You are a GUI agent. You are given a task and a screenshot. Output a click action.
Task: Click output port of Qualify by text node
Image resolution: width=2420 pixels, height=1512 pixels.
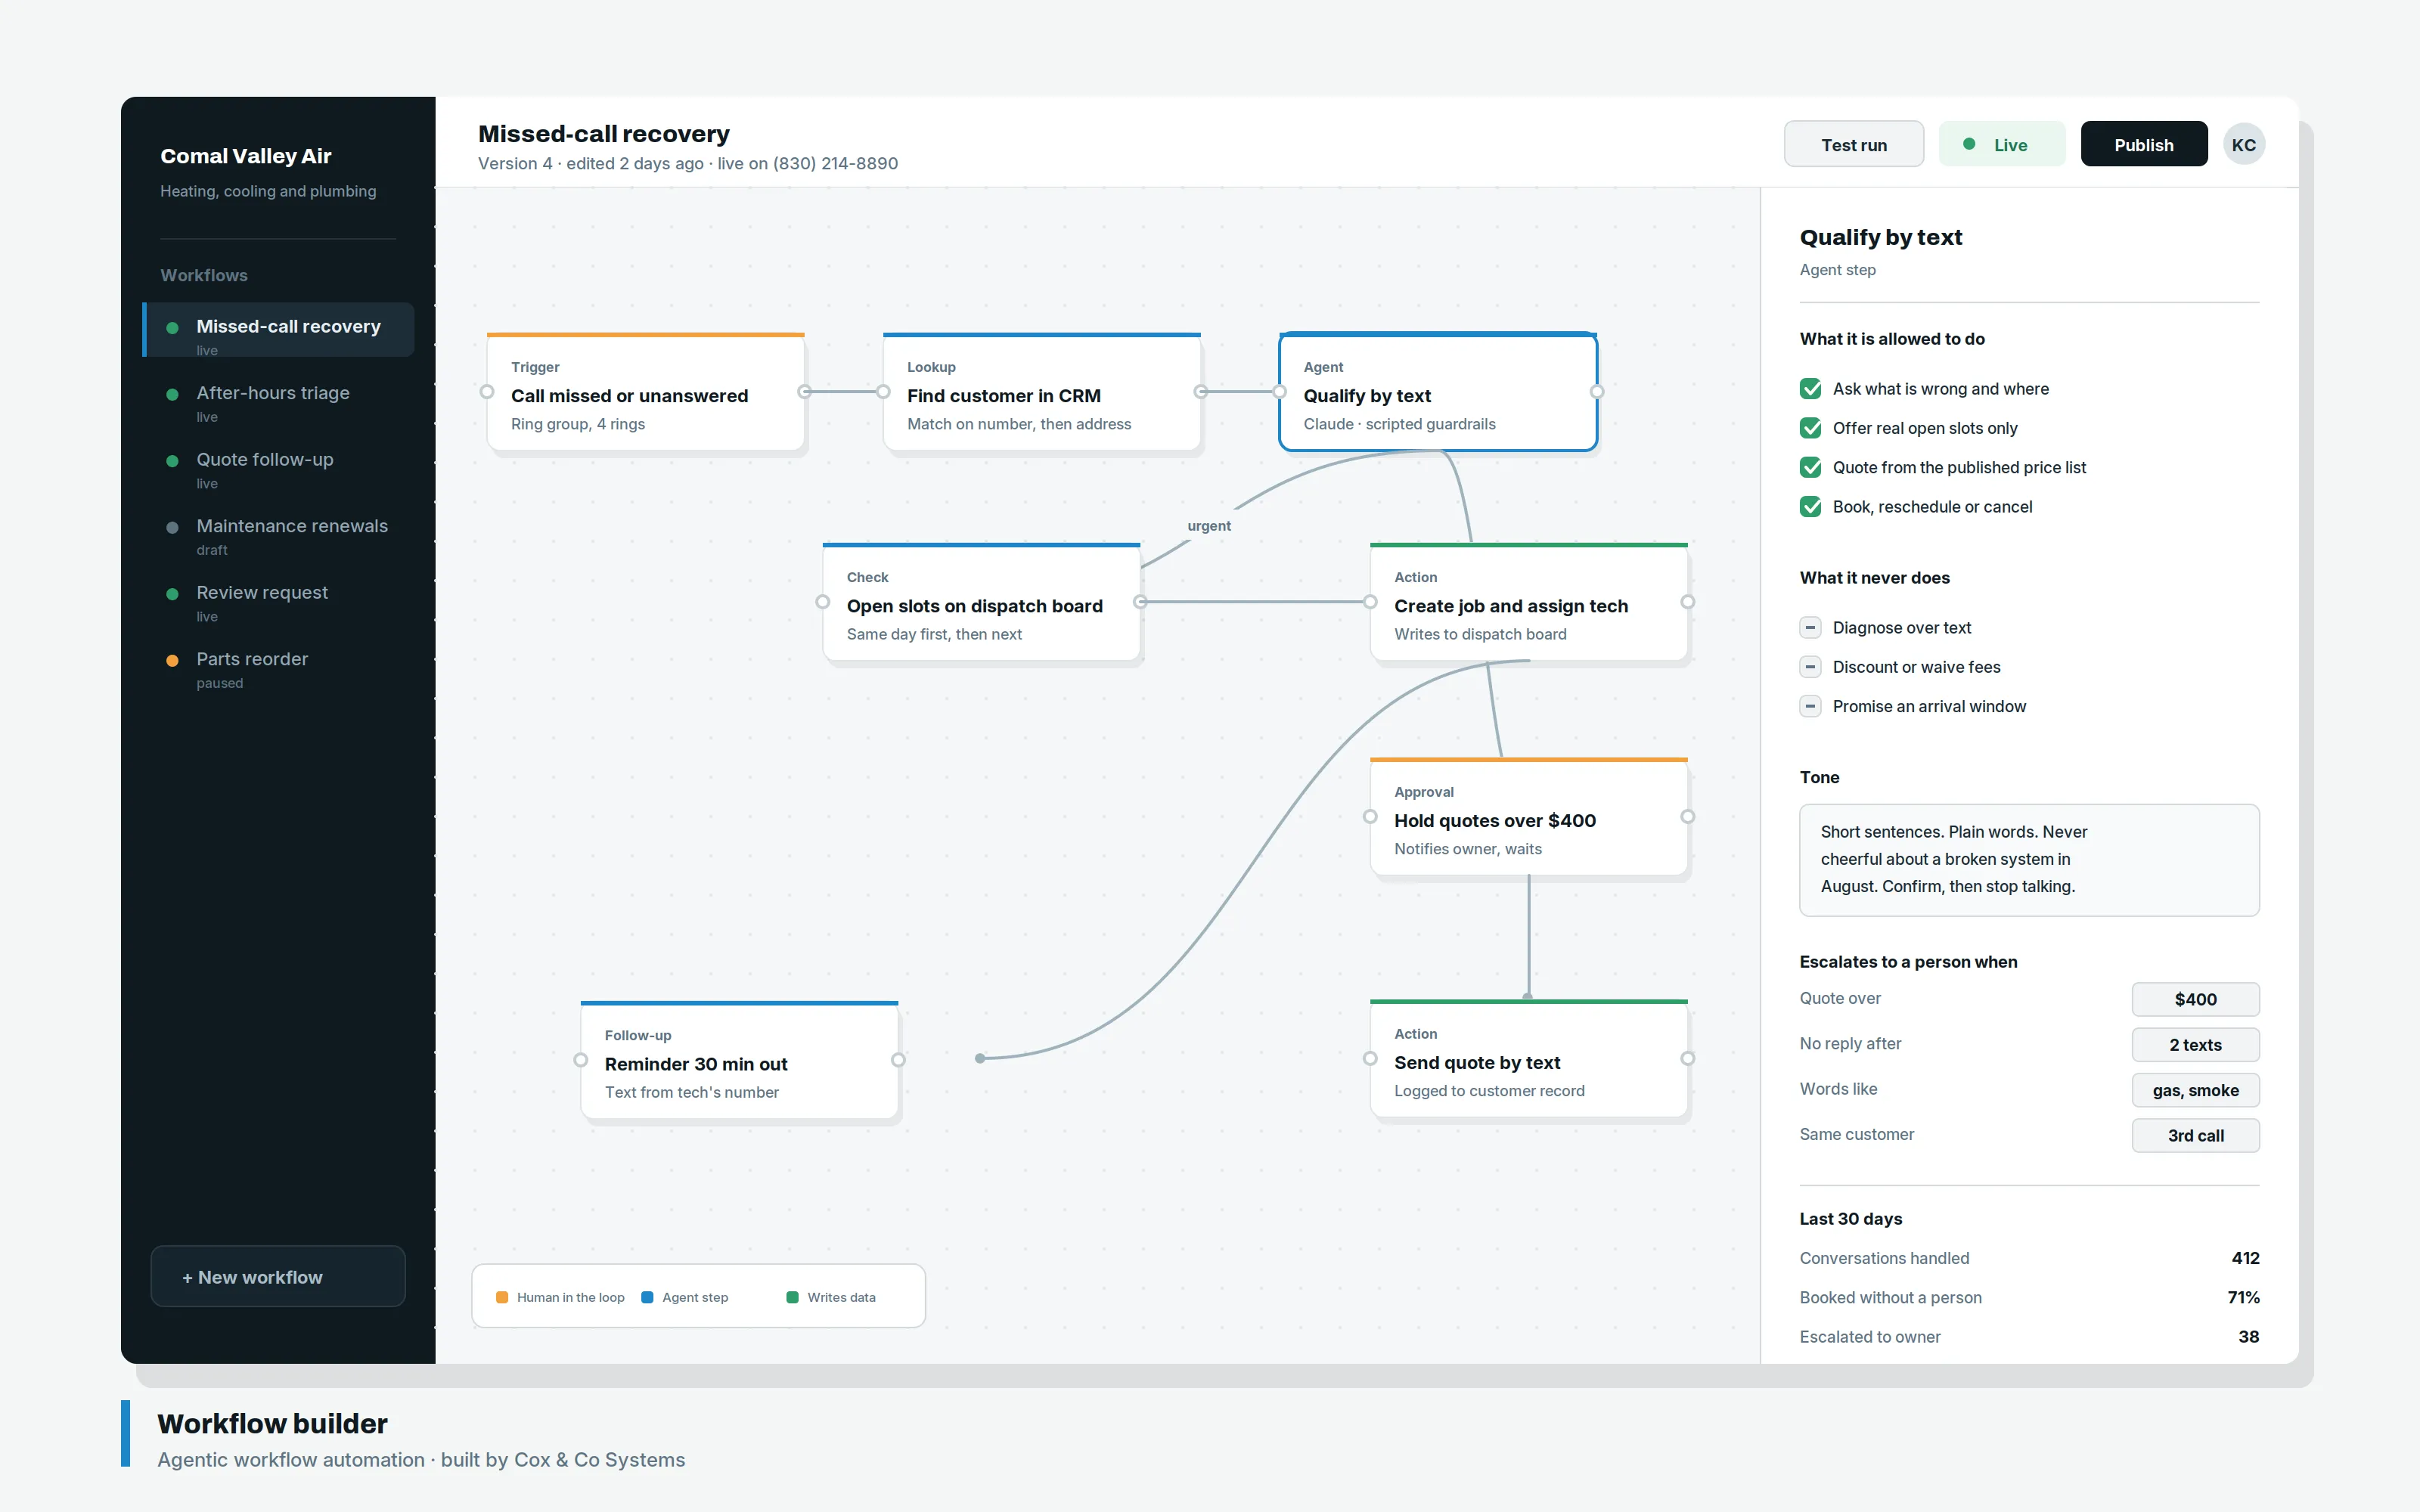click(1597, 392)
